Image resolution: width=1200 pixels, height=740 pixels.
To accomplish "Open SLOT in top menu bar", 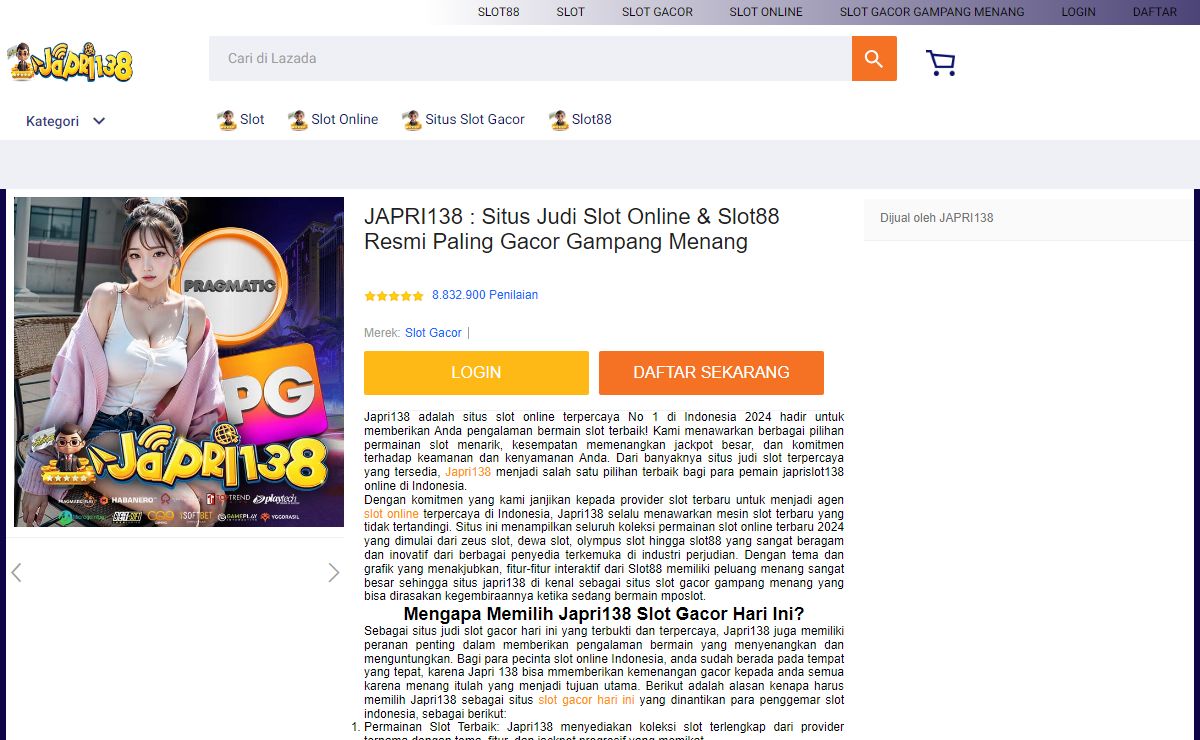I will [571, 12].
